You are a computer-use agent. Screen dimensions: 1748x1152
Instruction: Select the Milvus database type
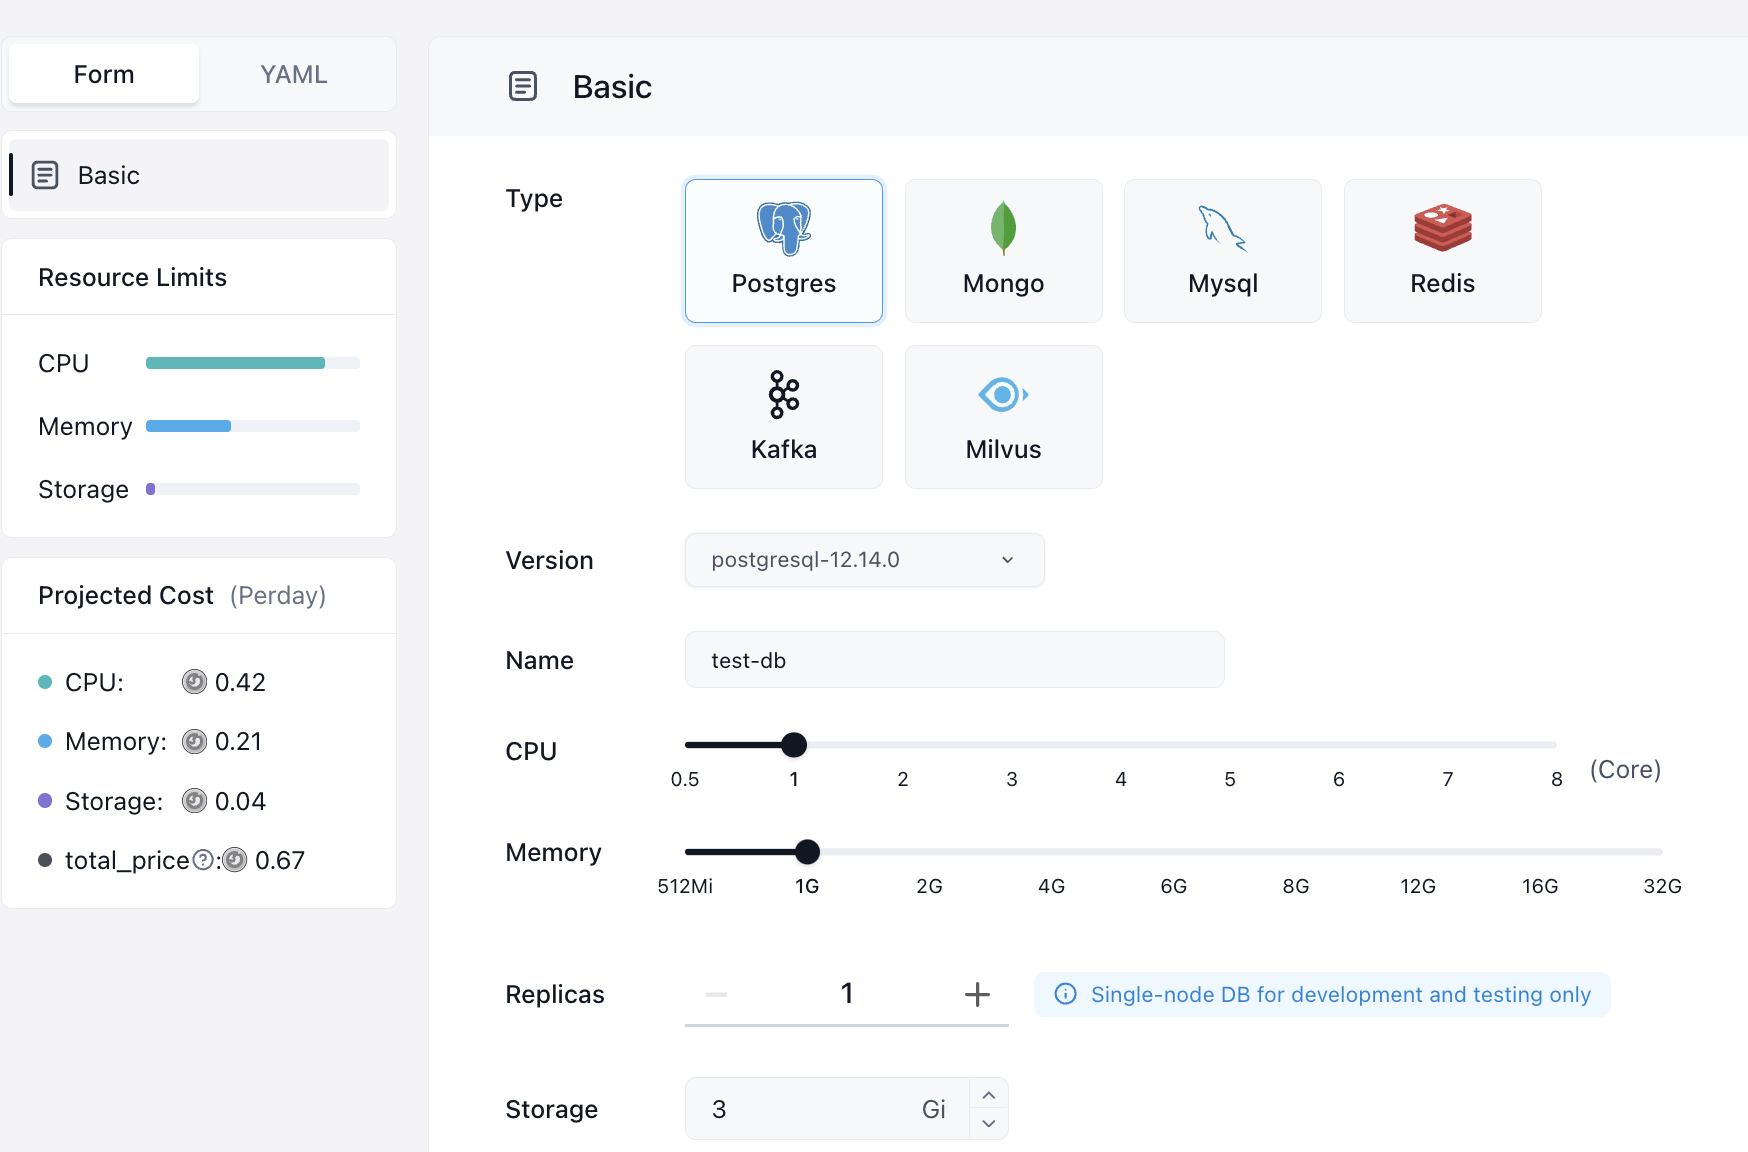click(x=1003, y=417)
